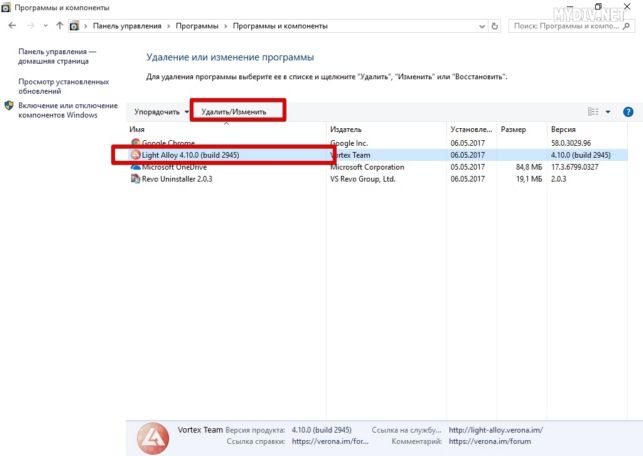Click version 2.0.3 cell
643x456 pixels.
click(559, 179)
